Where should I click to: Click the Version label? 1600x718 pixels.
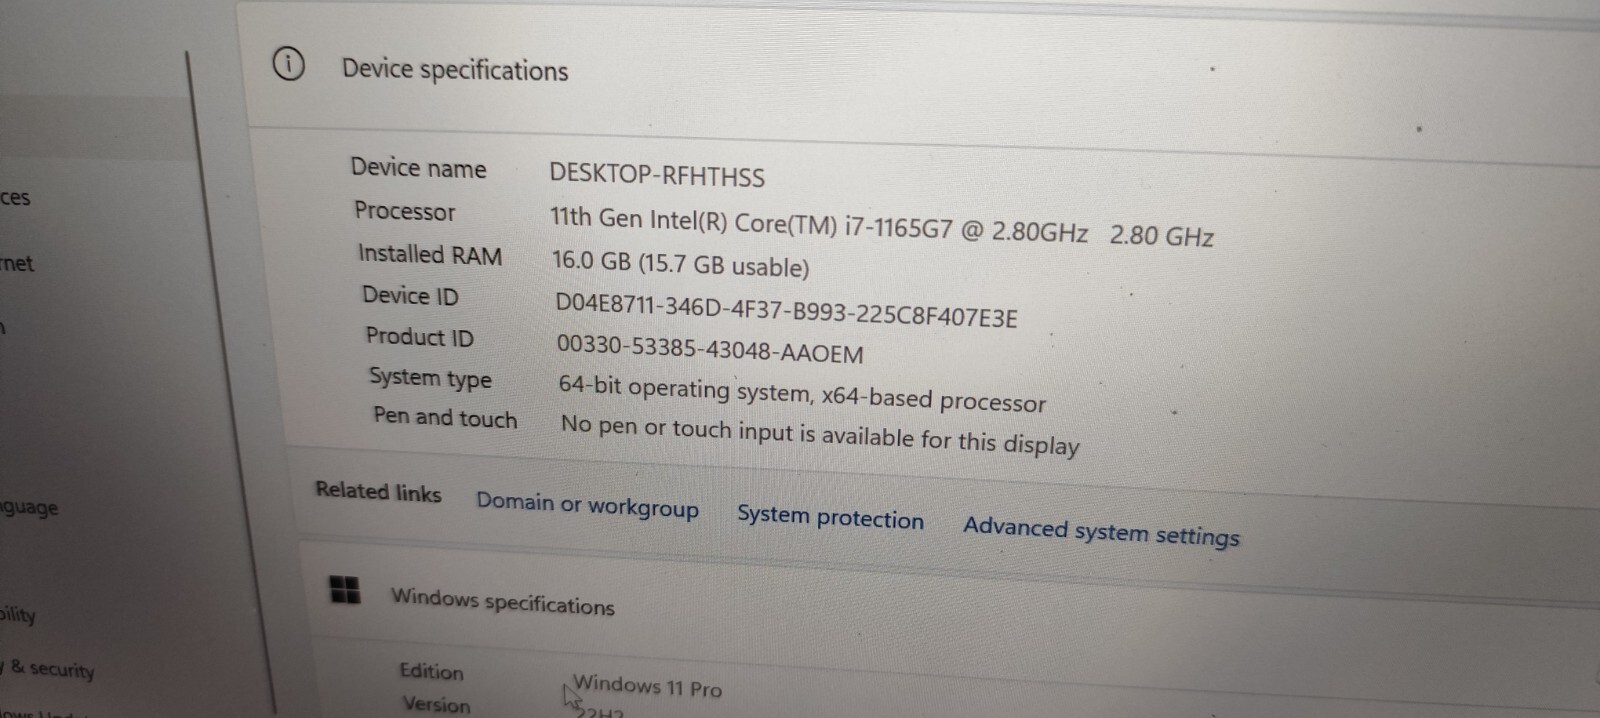pos(436,704)
